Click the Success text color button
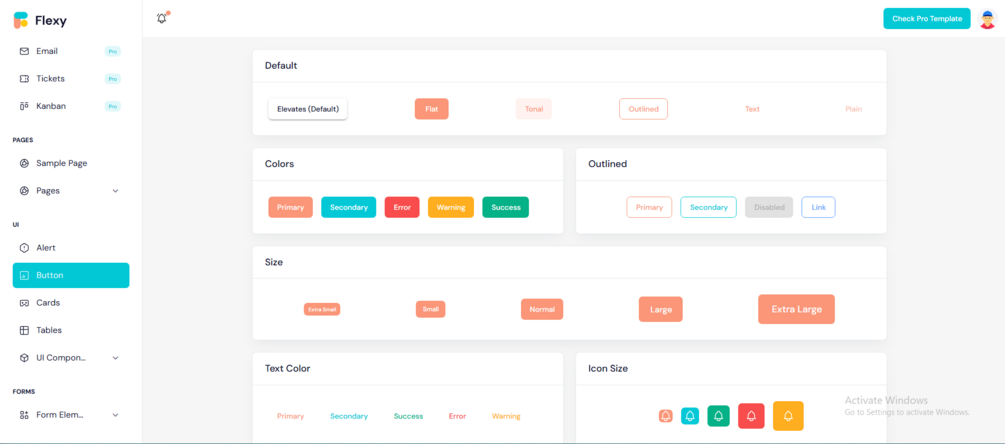Image resolution: width=1005 pixels, height=444 pixels. pos(408,416)
